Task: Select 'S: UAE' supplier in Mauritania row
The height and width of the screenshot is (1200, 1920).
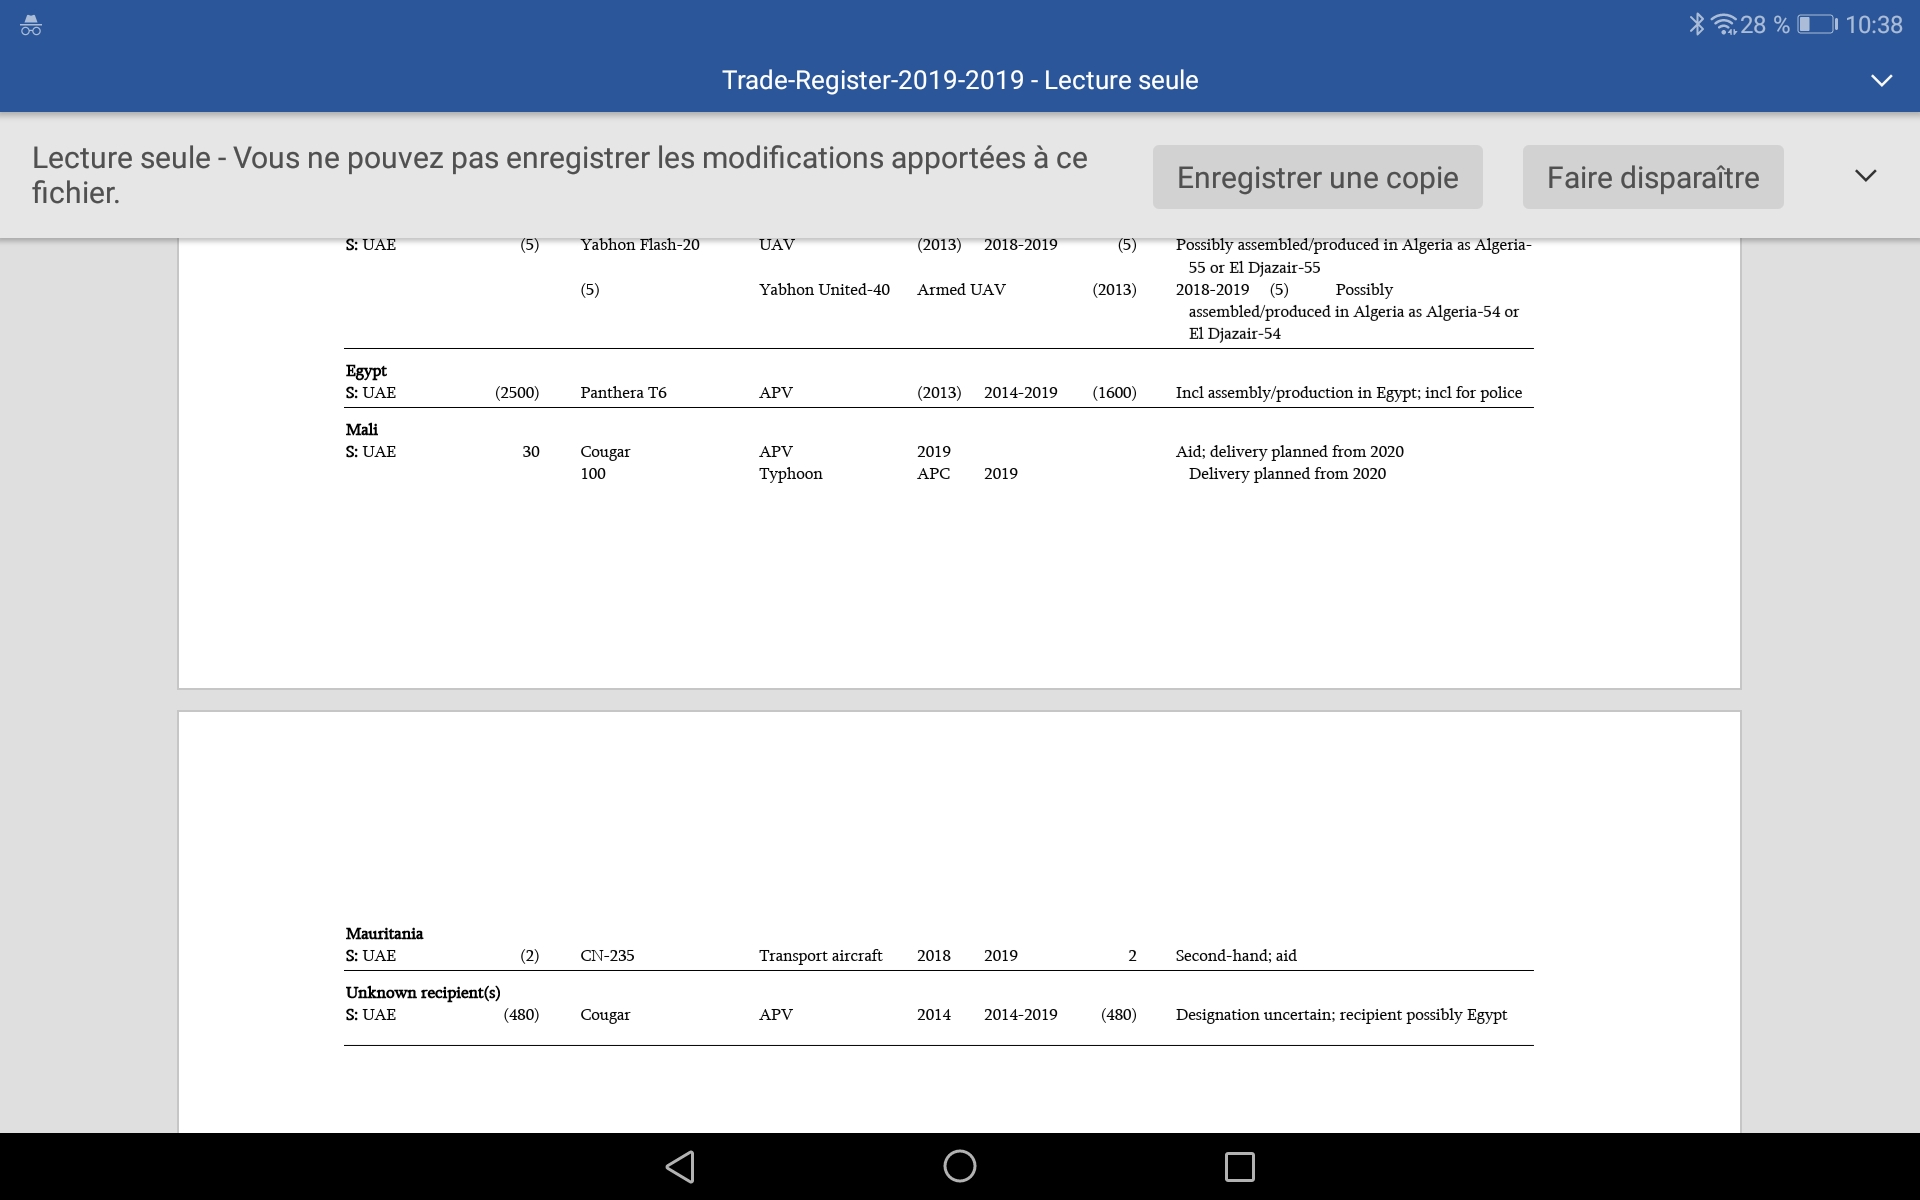Action: 370,955
